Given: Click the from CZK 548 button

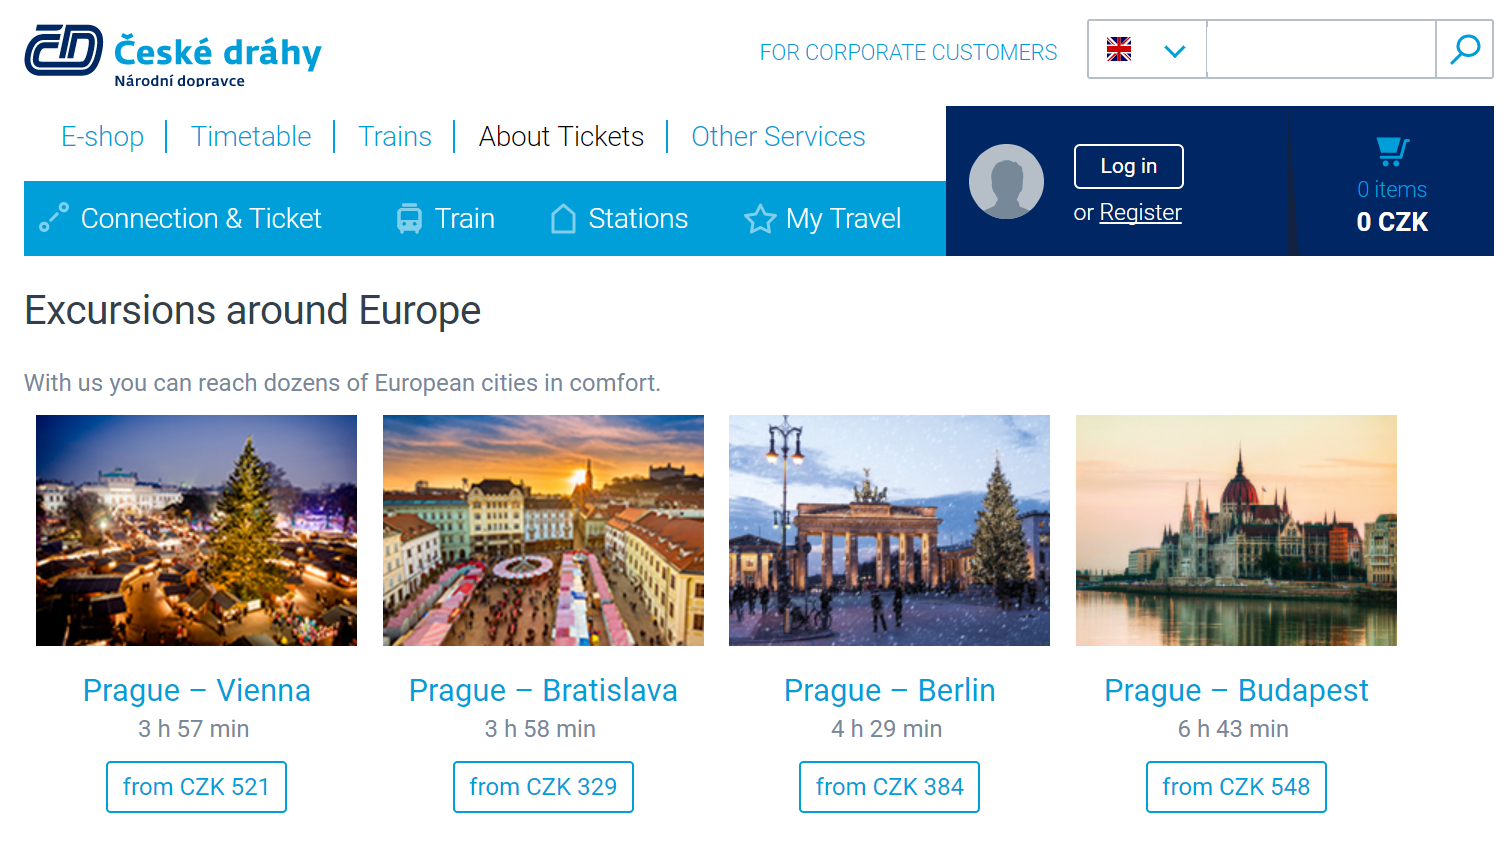Looking at the screenshot, I should point(1236,787).
